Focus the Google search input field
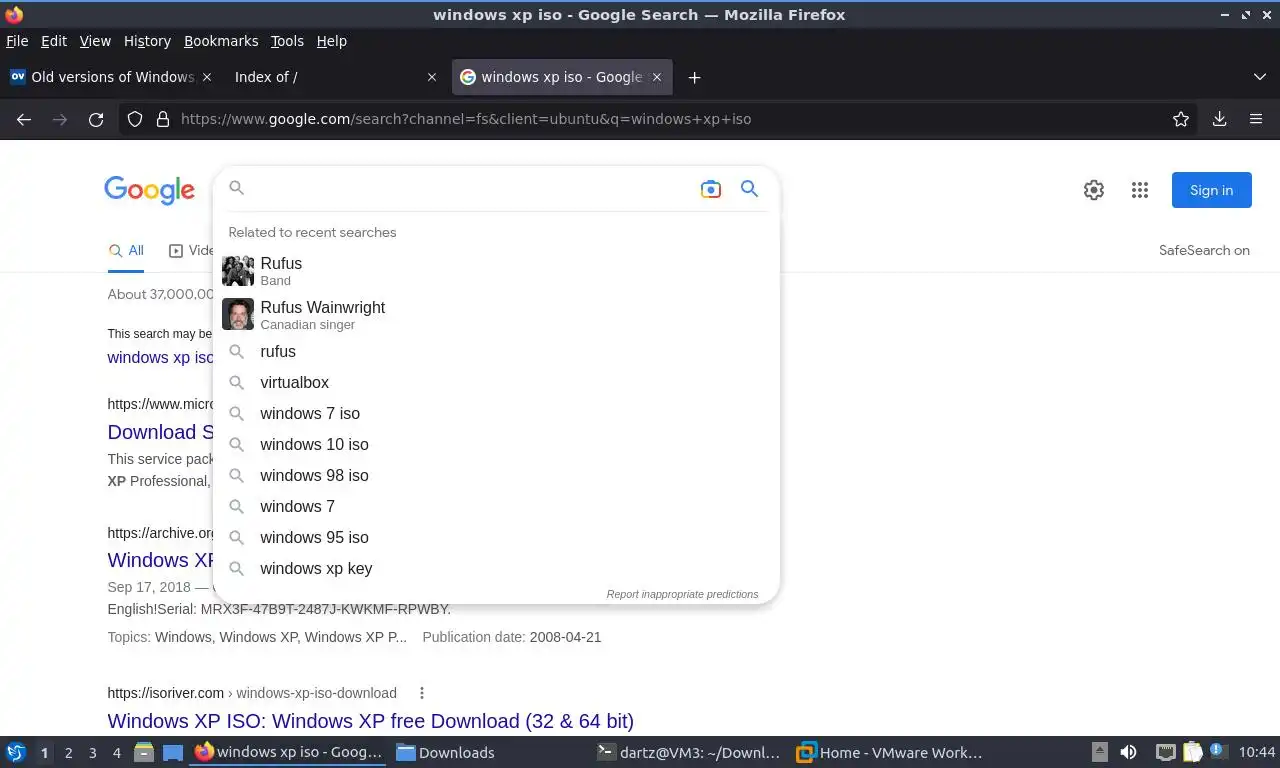1280x768 pixels. tap(470, 188)
